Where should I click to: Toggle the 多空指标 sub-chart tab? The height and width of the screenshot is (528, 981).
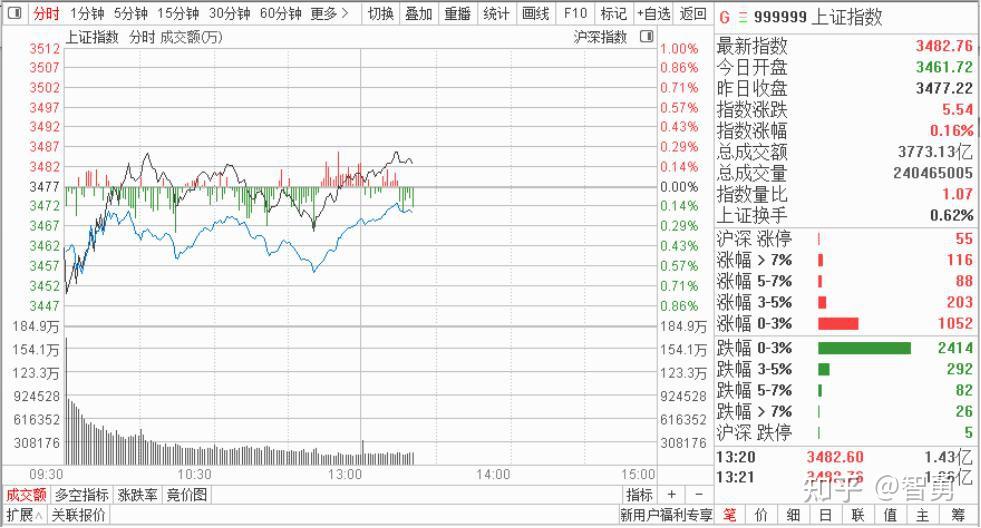(82, 495)
